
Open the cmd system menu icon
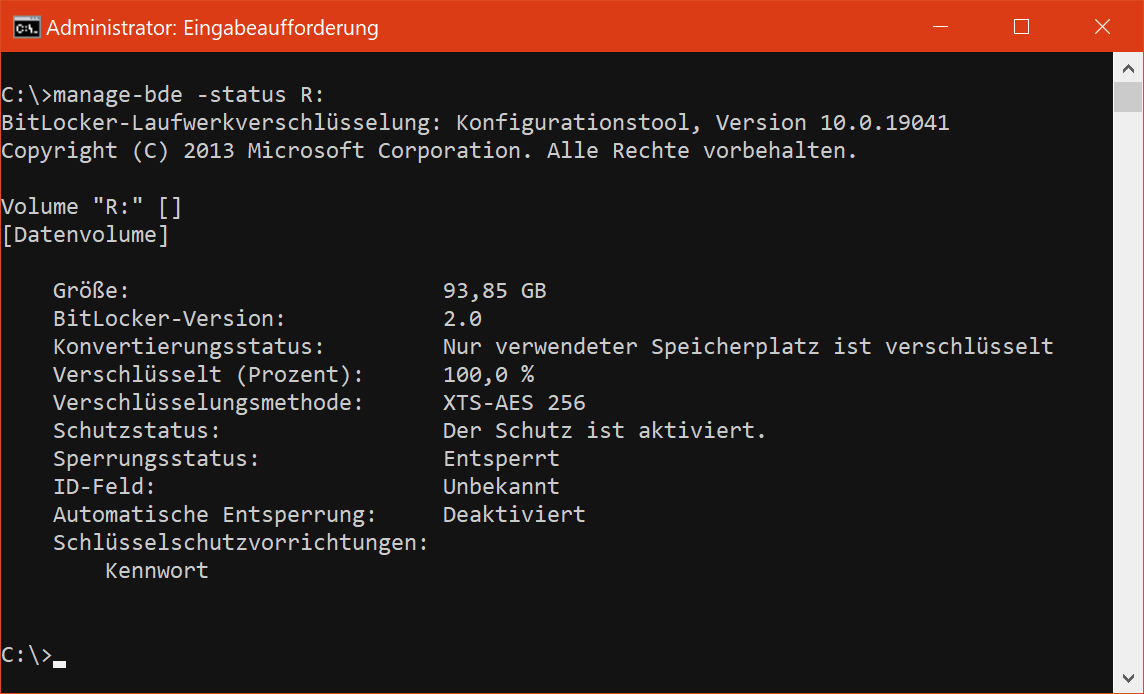tap(26, 28)
